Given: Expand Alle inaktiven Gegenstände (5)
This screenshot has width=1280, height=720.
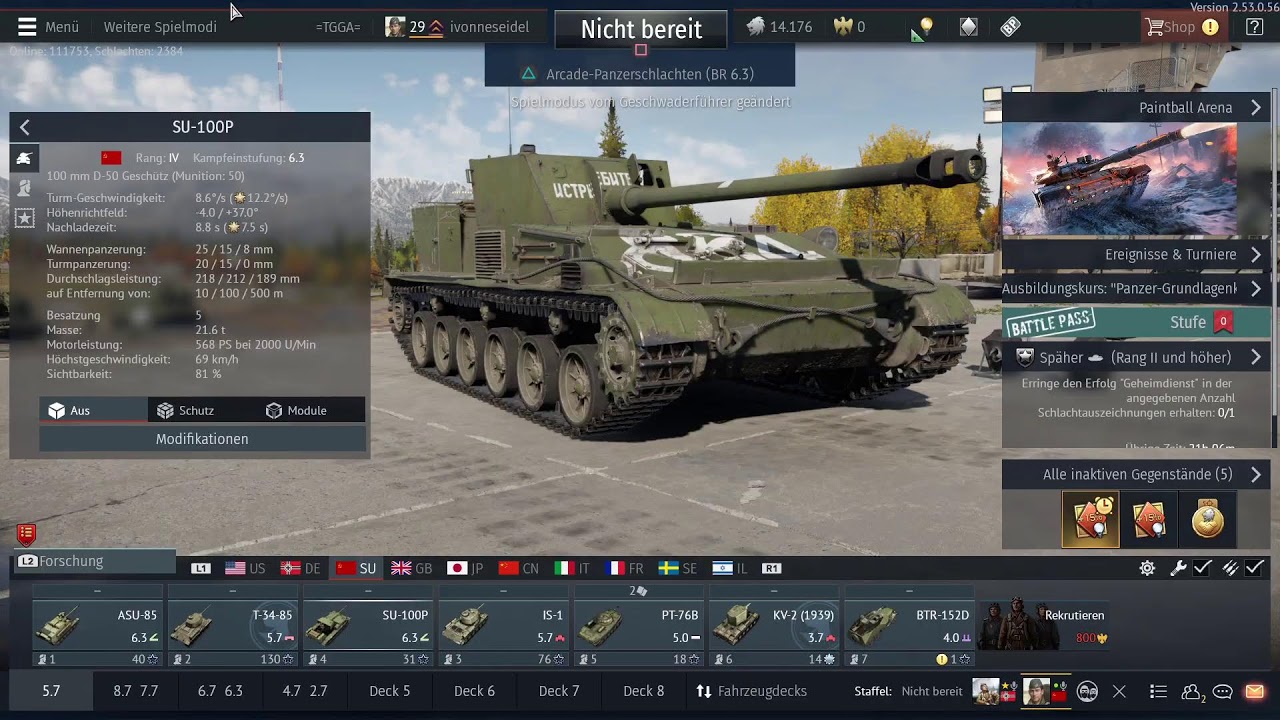Looking at the screenshot, I should point(1136,475).
